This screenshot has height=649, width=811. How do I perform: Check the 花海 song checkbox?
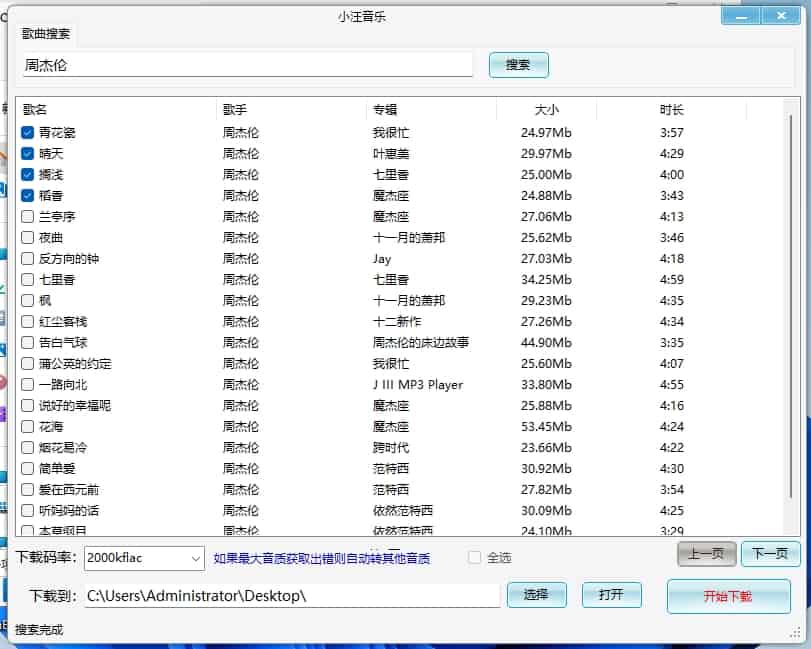[x=27, y=427]
